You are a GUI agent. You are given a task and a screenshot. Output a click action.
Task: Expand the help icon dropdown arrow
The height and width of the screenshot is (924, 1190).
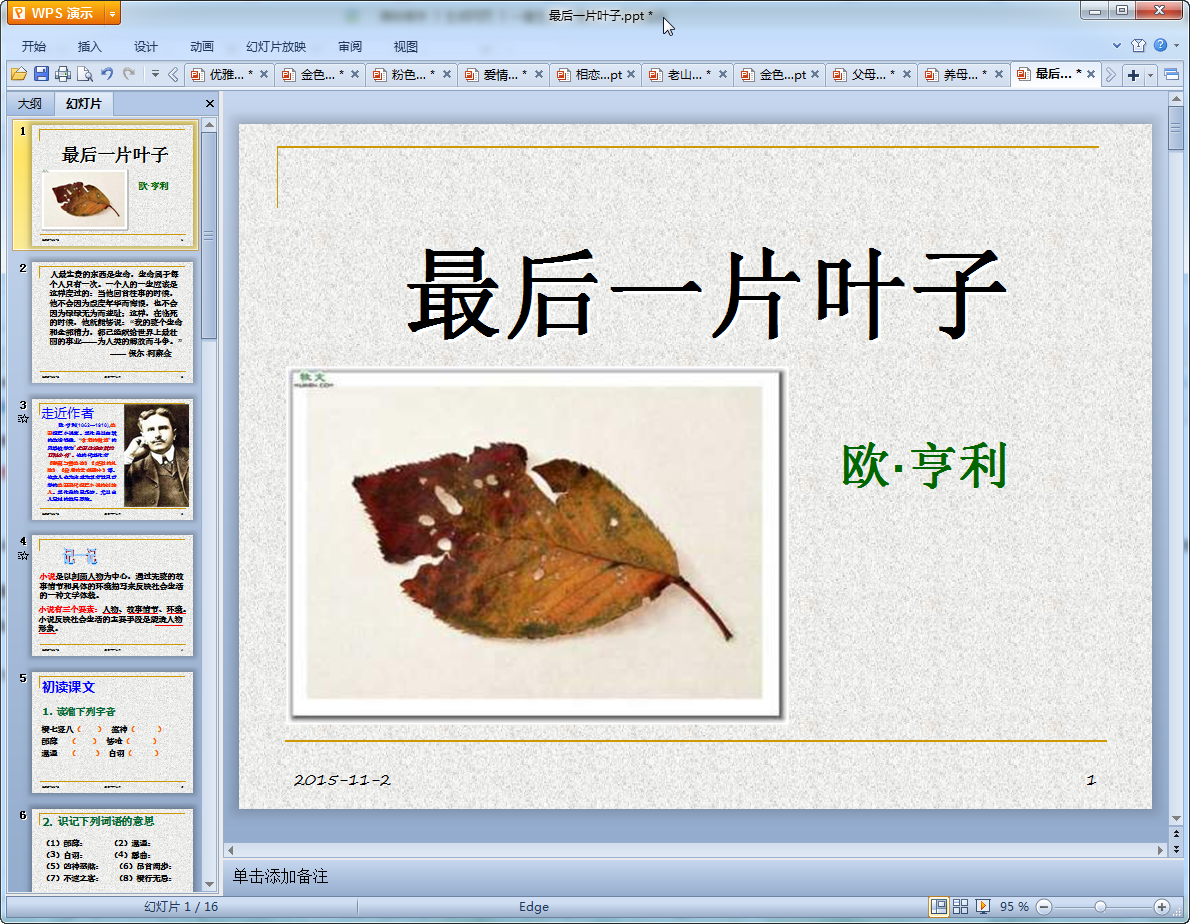(x=1177, y=46)
